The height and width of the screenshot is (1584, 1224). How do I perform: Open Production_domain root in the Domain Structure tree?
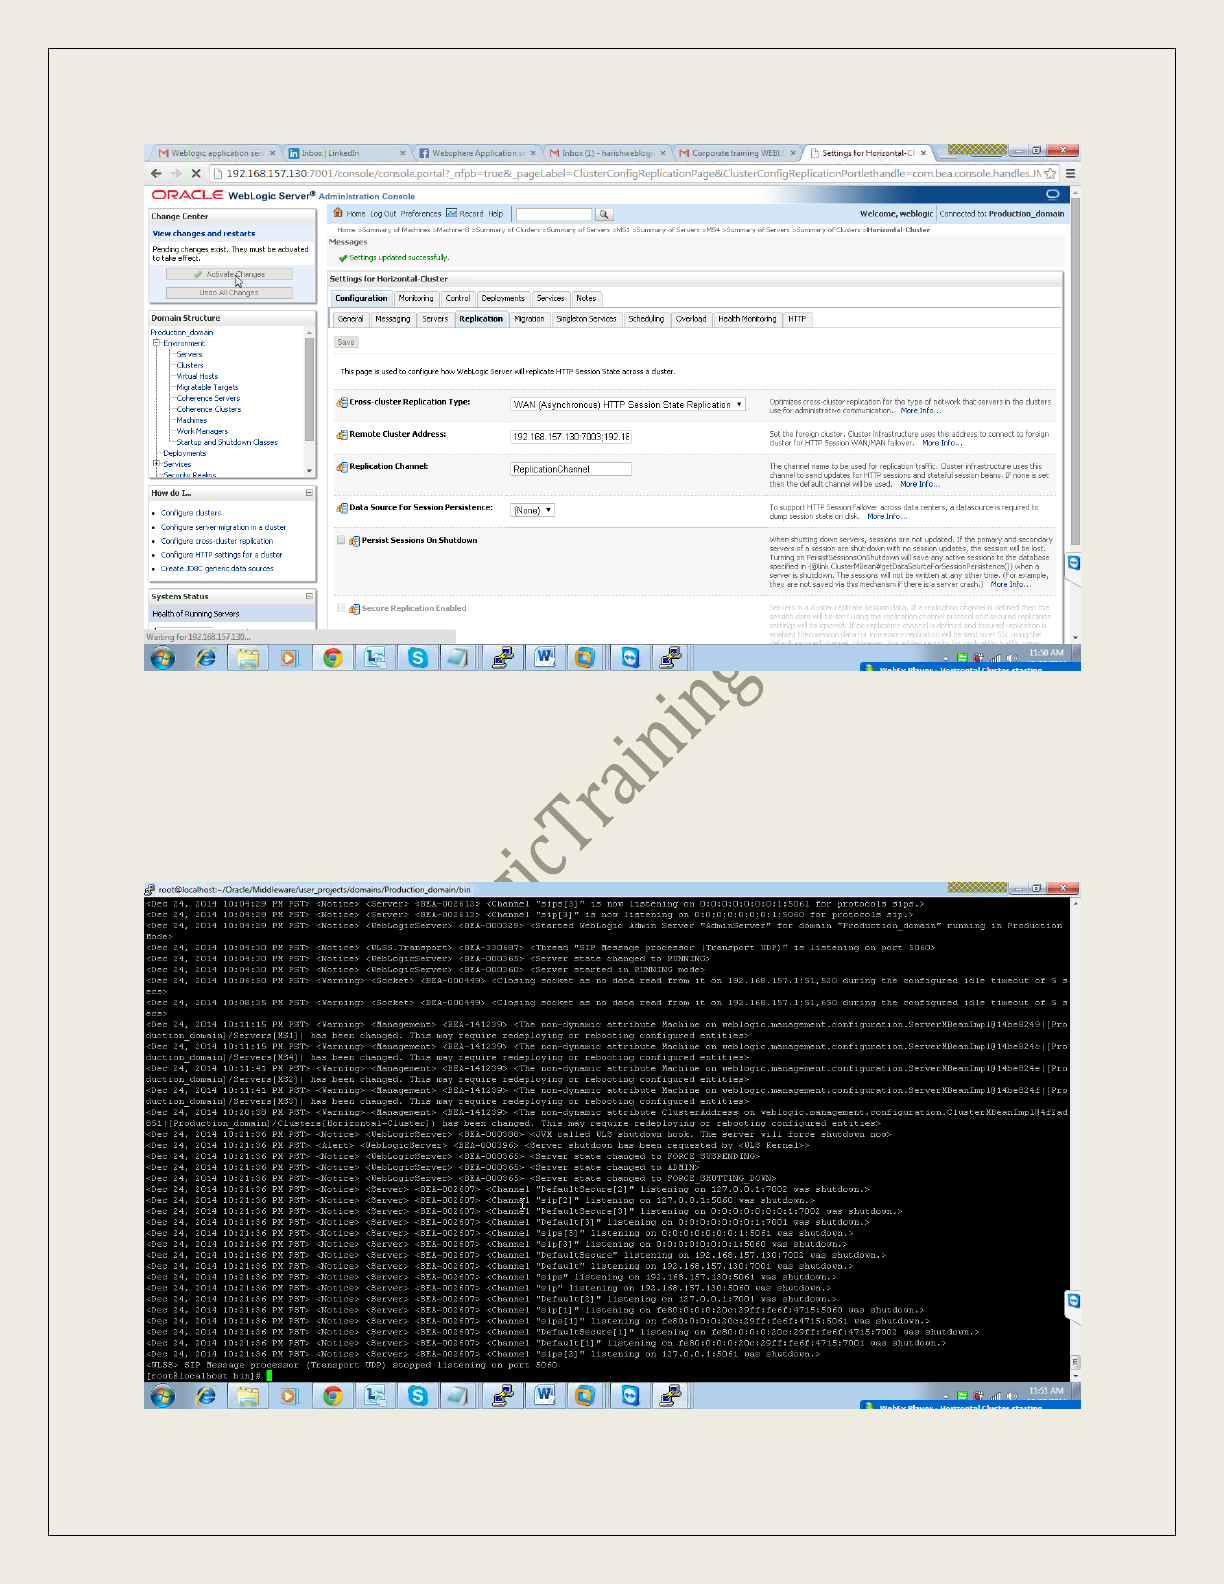point(182,332)
